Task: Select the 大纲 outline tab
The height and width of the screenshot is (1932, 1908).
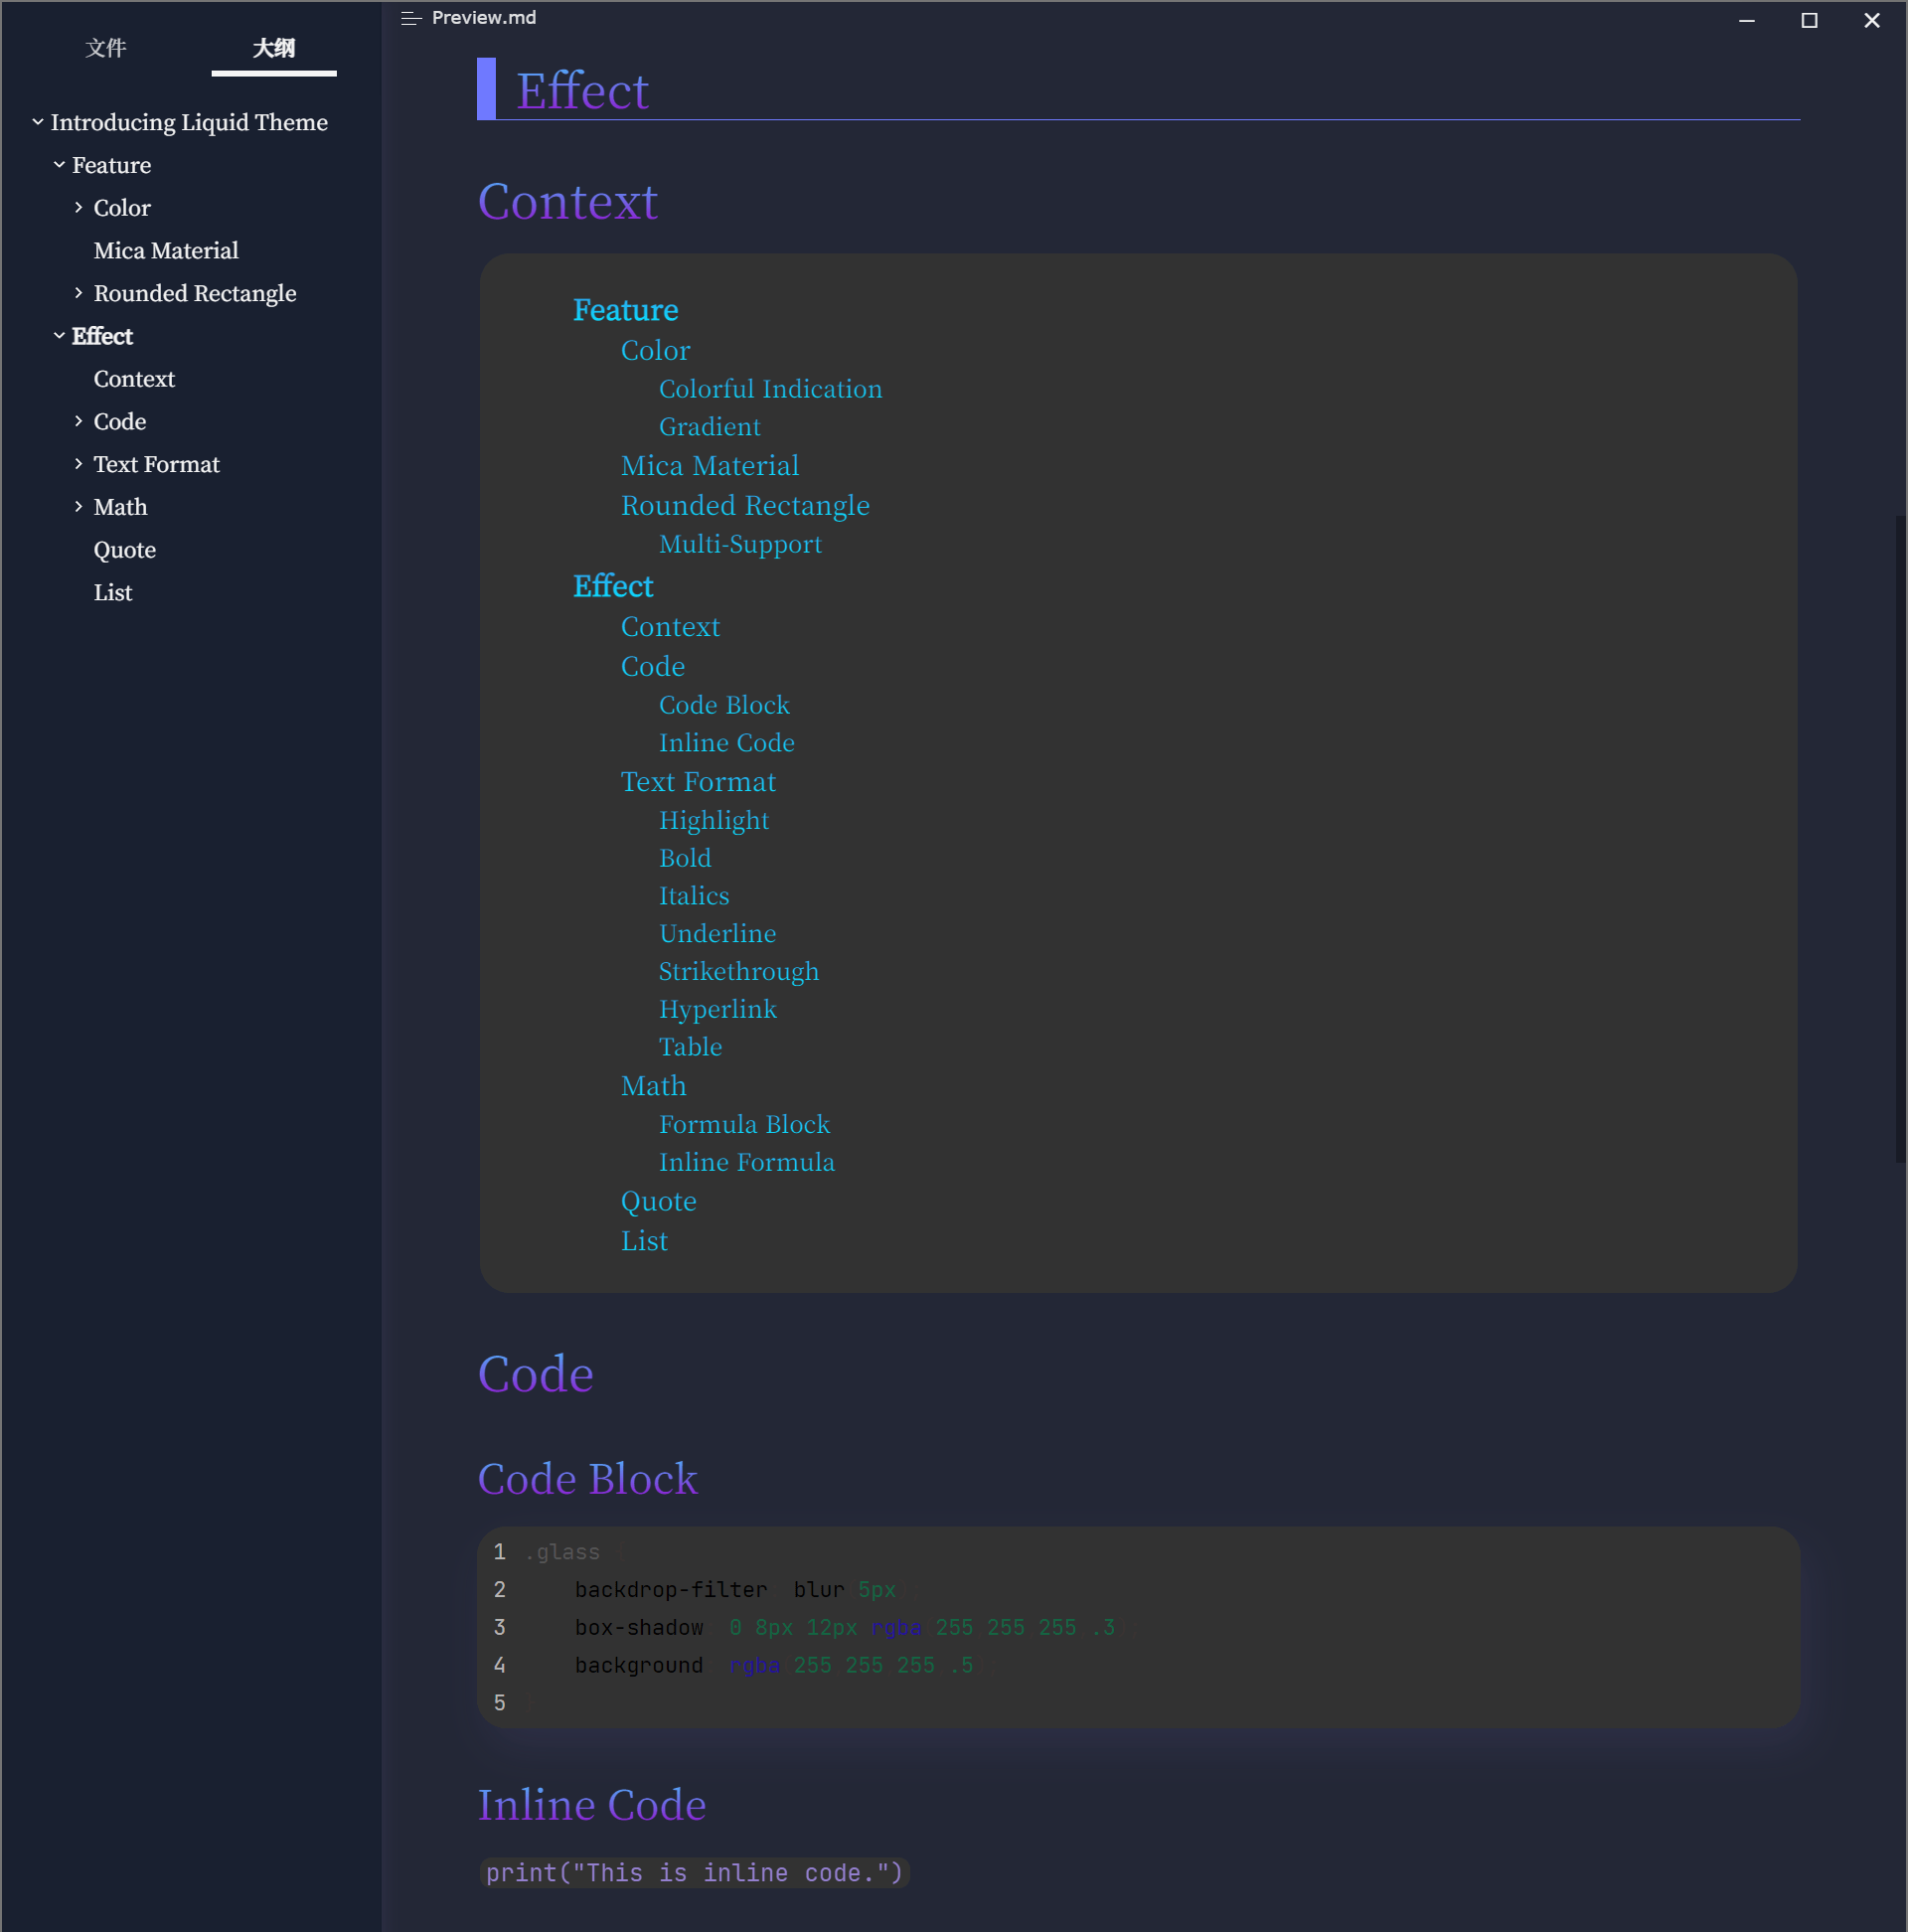Action: 274,48
